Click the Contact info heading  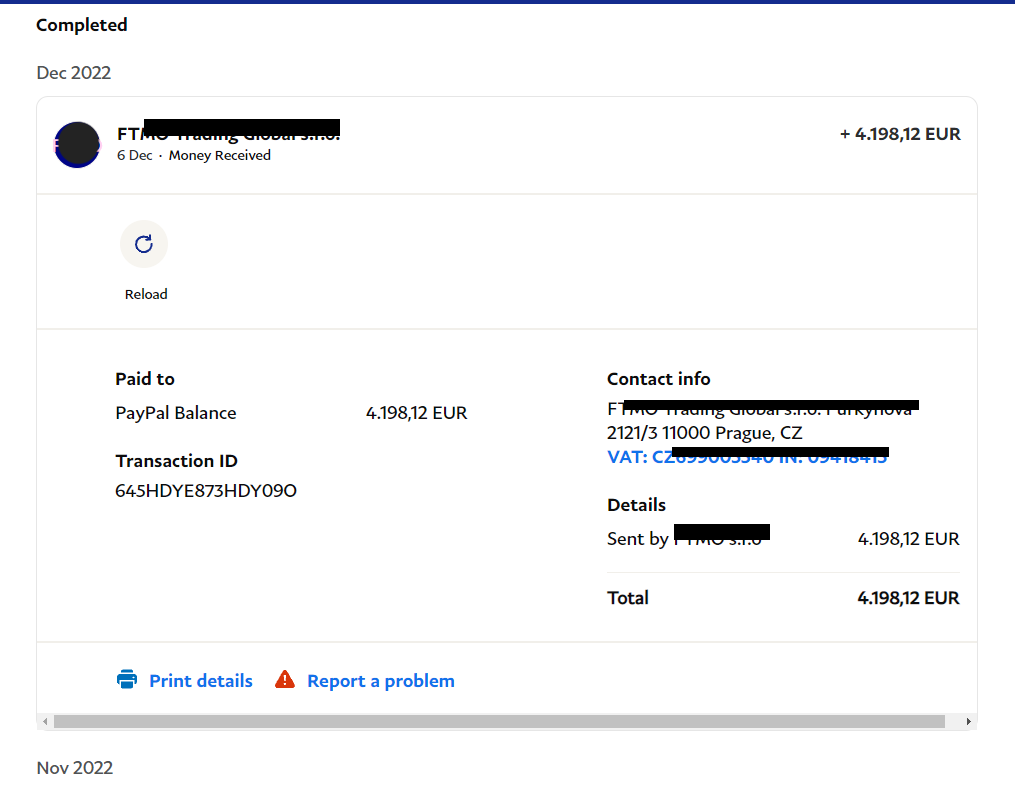coord(658,379)
